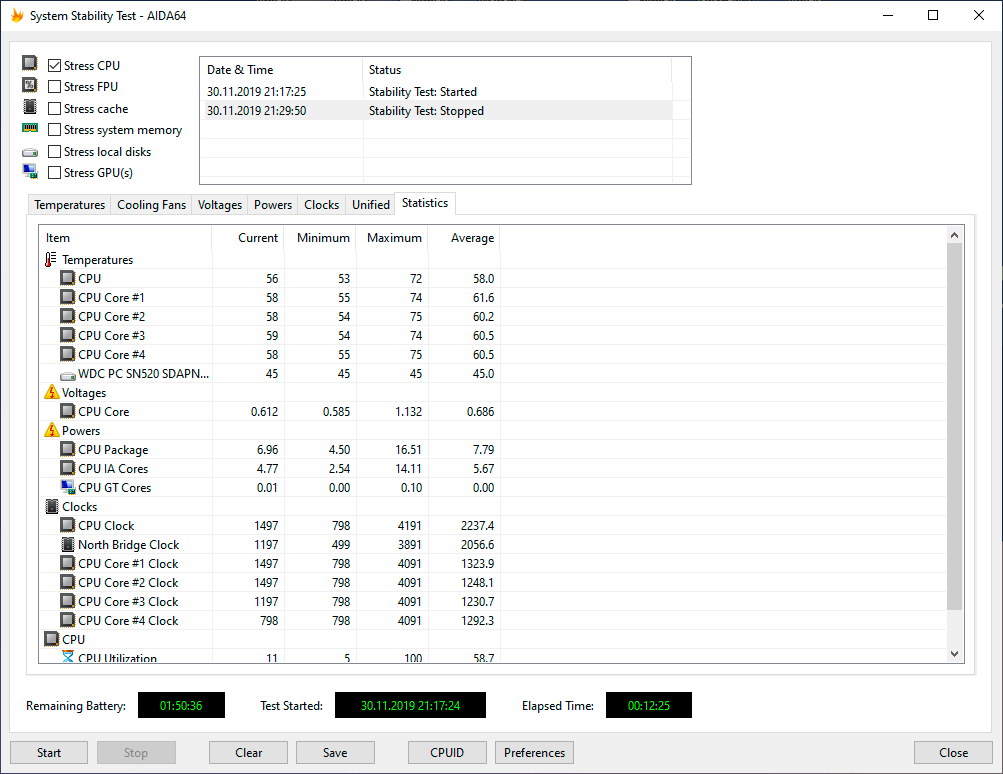1003x774 pixels.
Task: Select the CPU Core #3 Clock row label
Action: point(128,601)
